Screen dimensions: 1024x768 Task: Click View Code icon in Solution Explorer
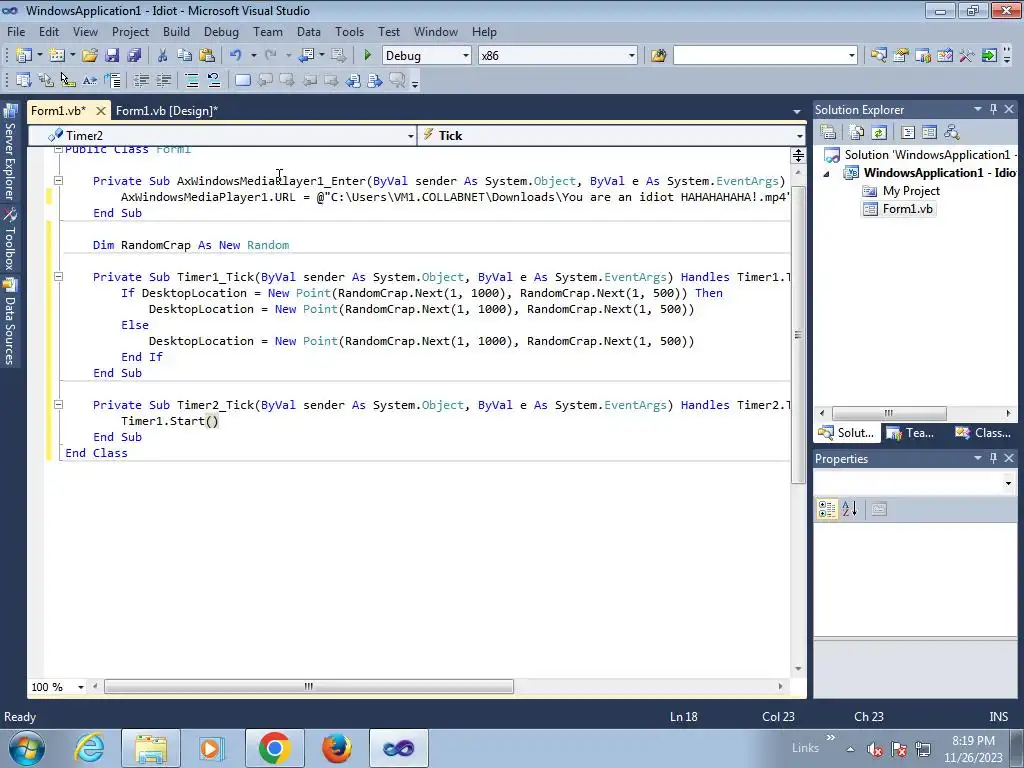[908, 133]
